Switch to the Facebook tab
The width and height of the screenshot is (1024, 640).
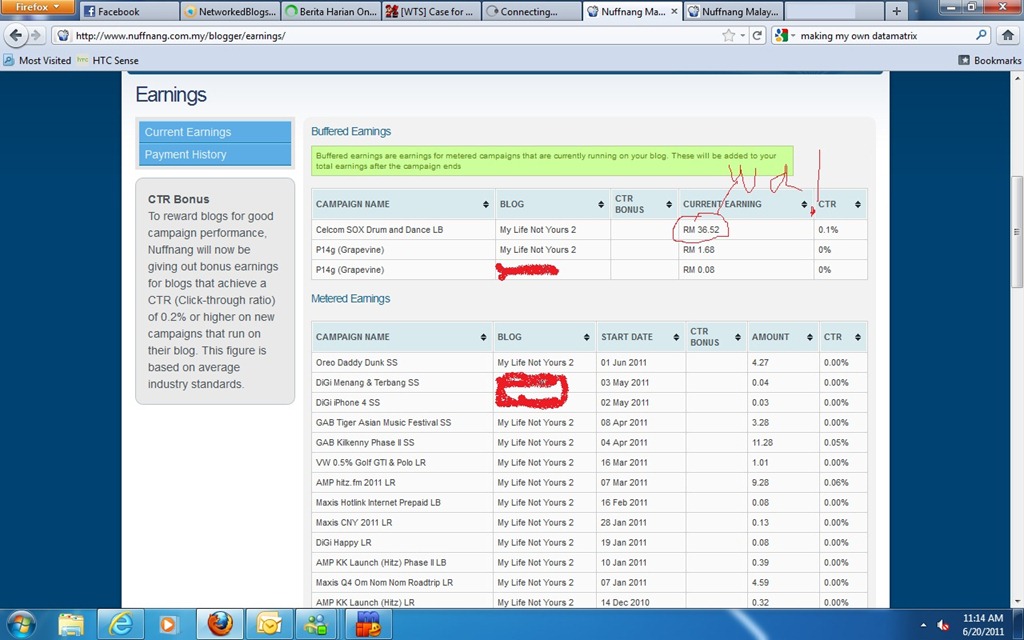click(129, 11)
